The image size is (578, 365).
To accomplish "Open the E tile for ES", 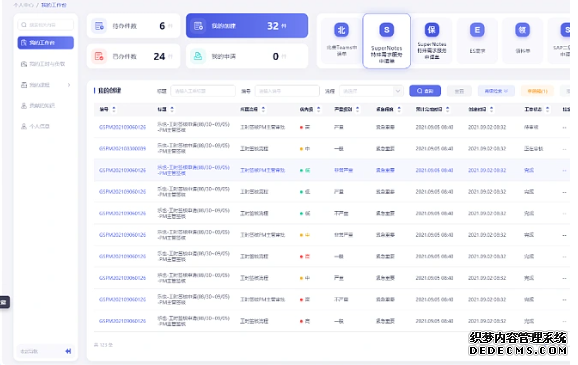I will point(477,41).
